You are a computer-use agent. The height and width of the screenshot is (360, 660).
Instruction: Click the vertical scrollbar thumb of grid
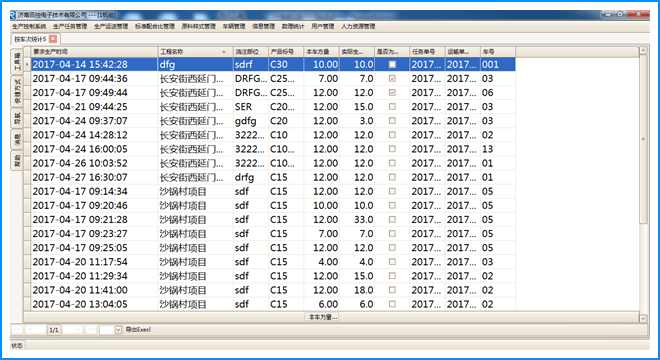click(643, 139)
